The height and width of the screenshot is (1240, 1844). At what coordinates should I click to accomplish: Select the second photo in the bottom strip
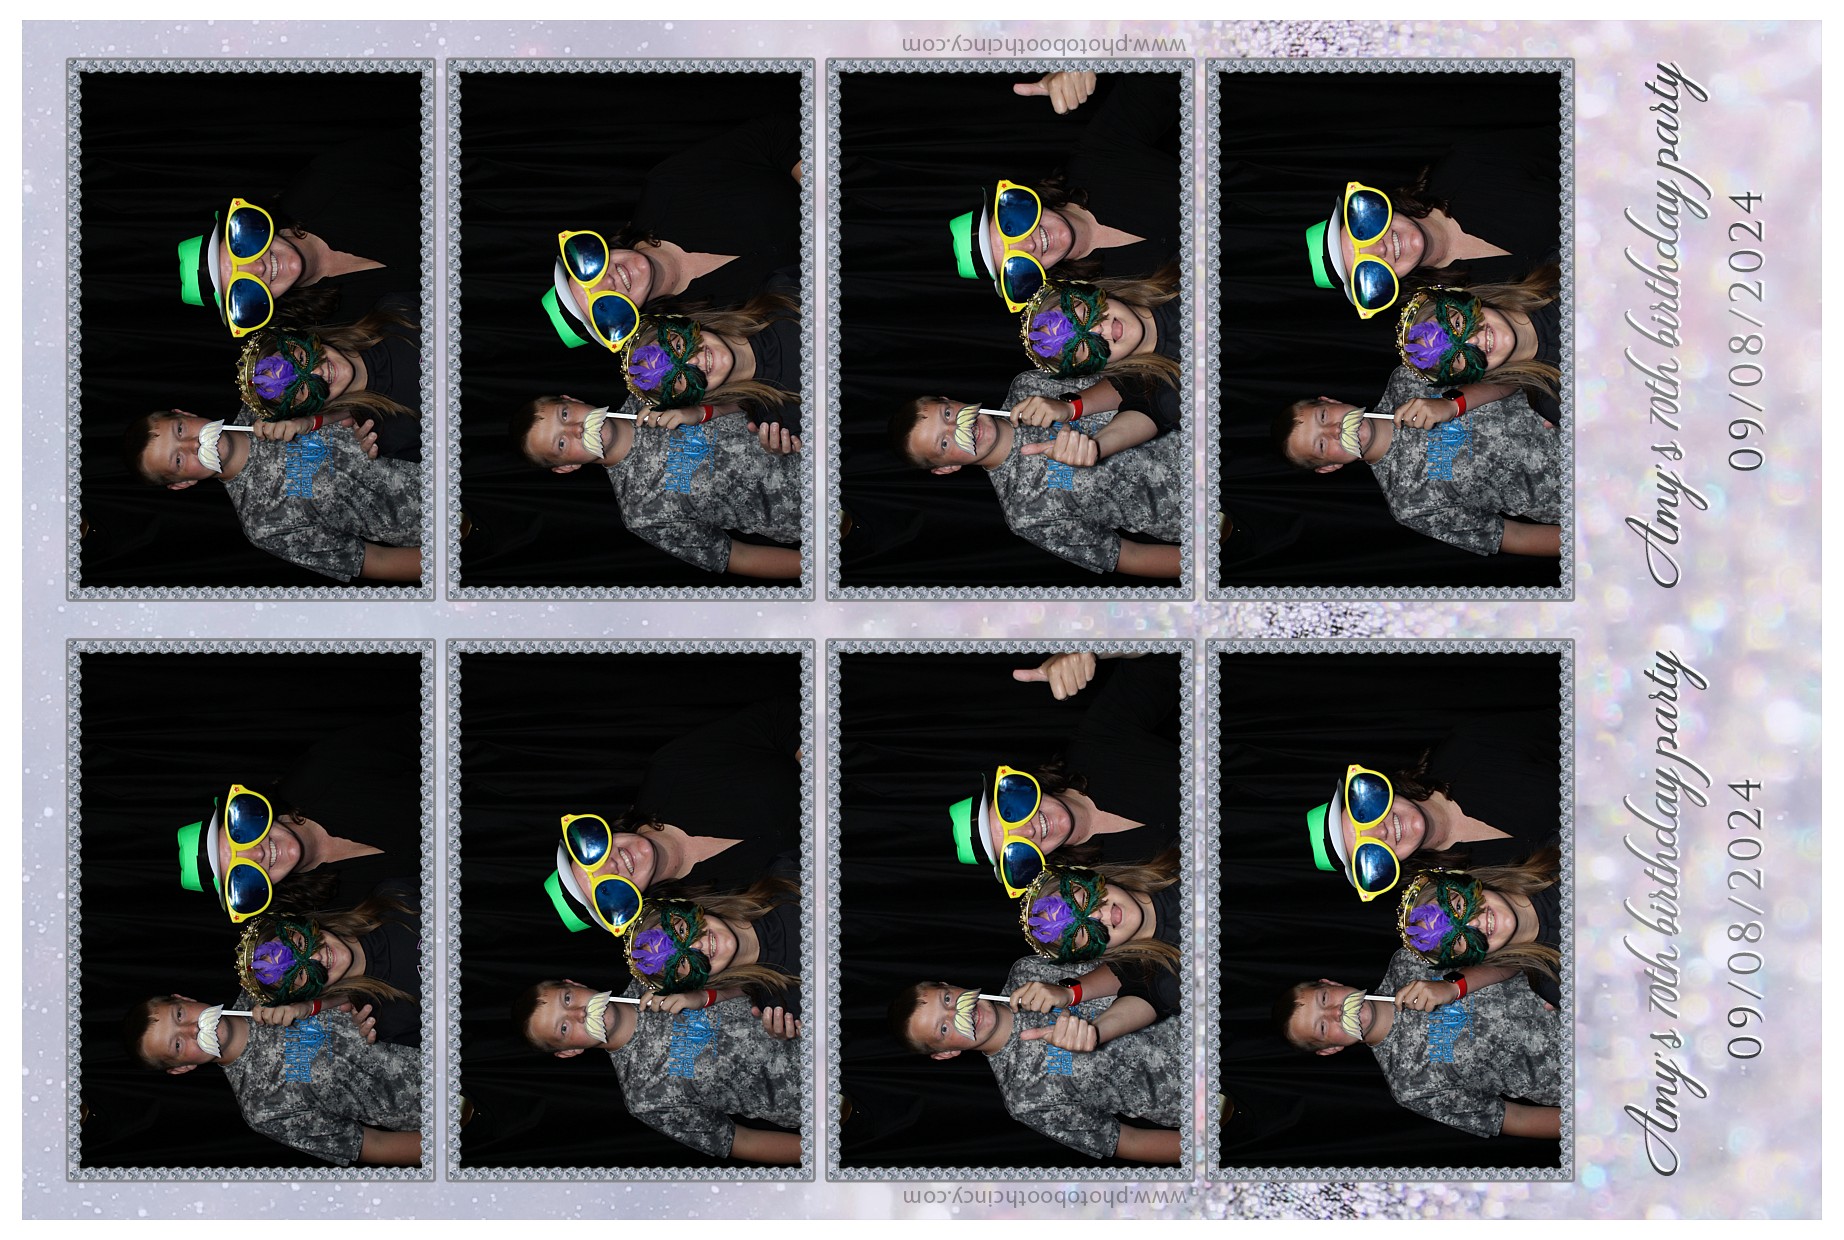630,910
